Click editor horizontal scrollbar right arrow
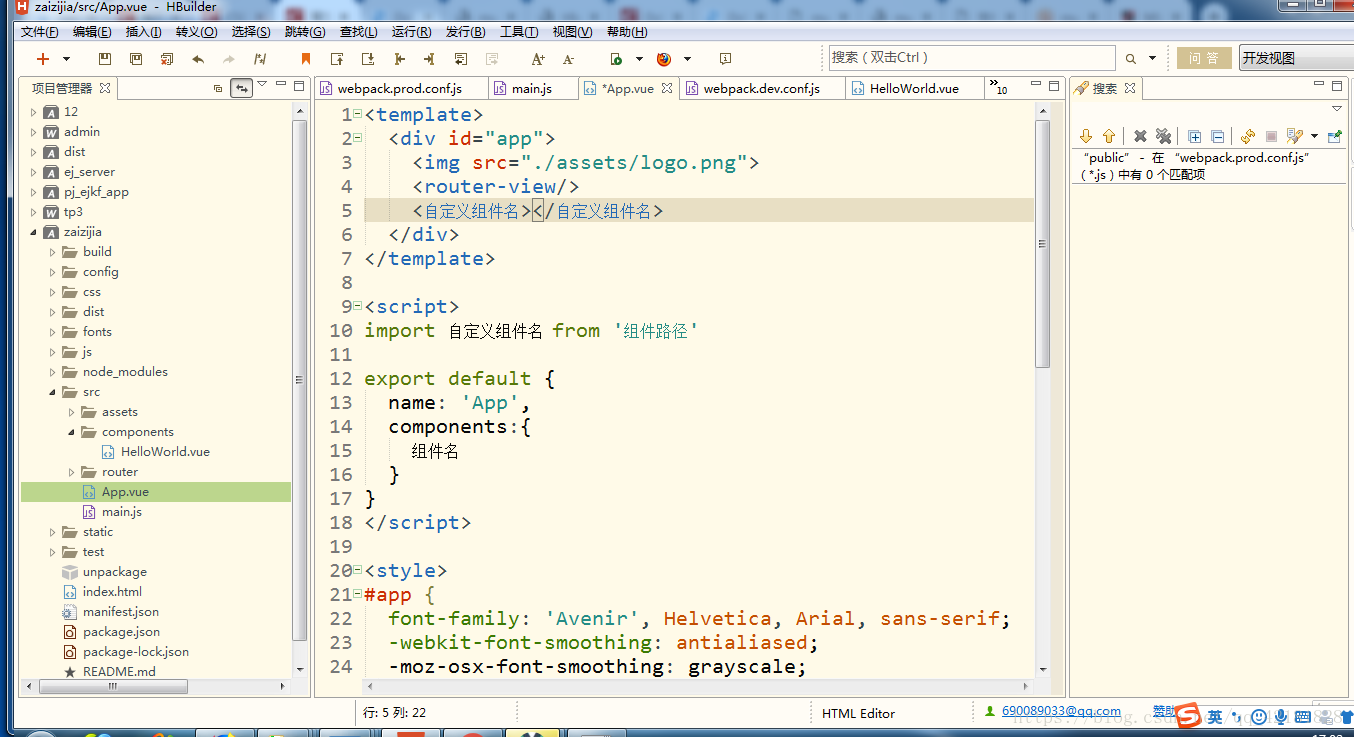 (x=1027, y=687)
